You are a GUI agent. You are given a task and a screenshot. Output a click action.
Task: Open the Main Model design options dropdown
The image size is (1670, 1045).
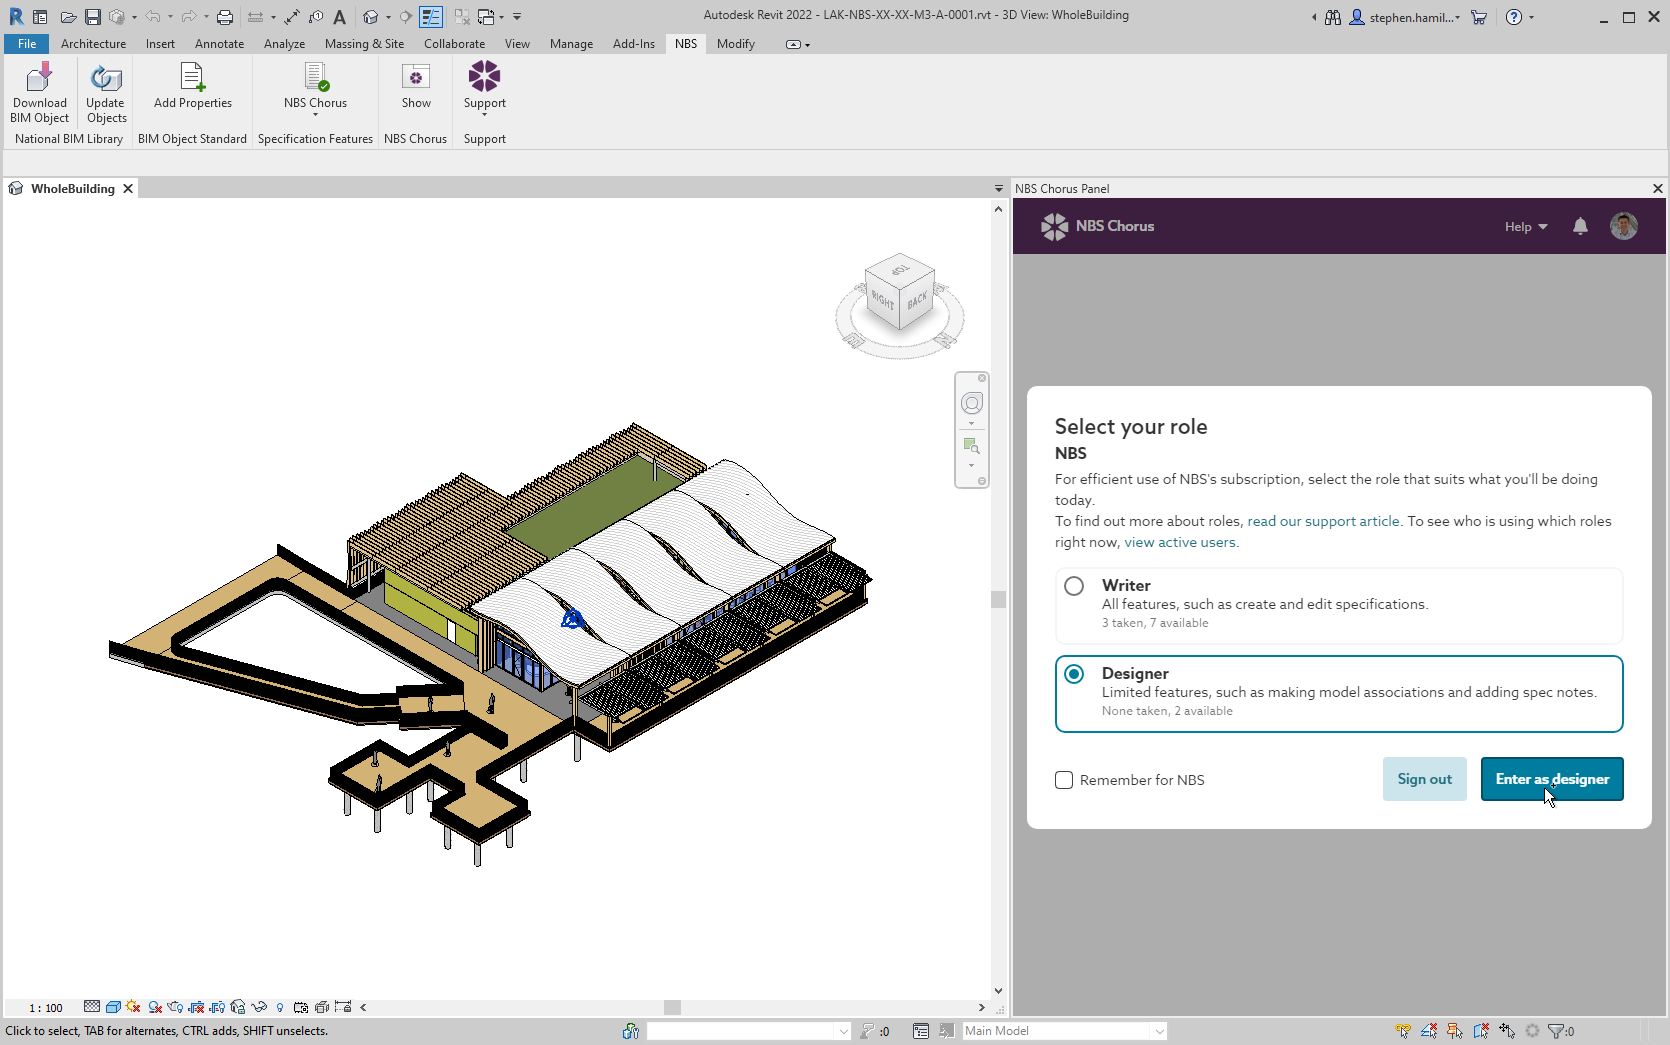1160,1031
